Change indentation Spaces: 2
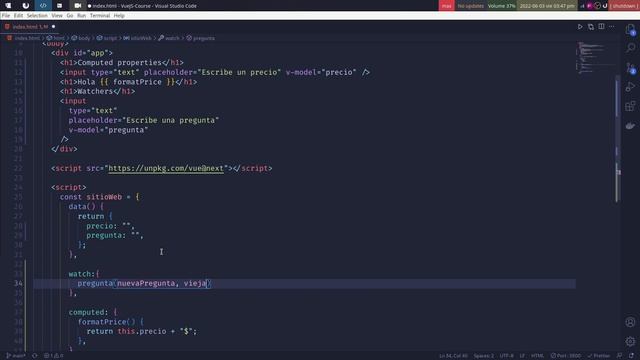The height and width of the screenshot is (360, 640). click(484, 356)
